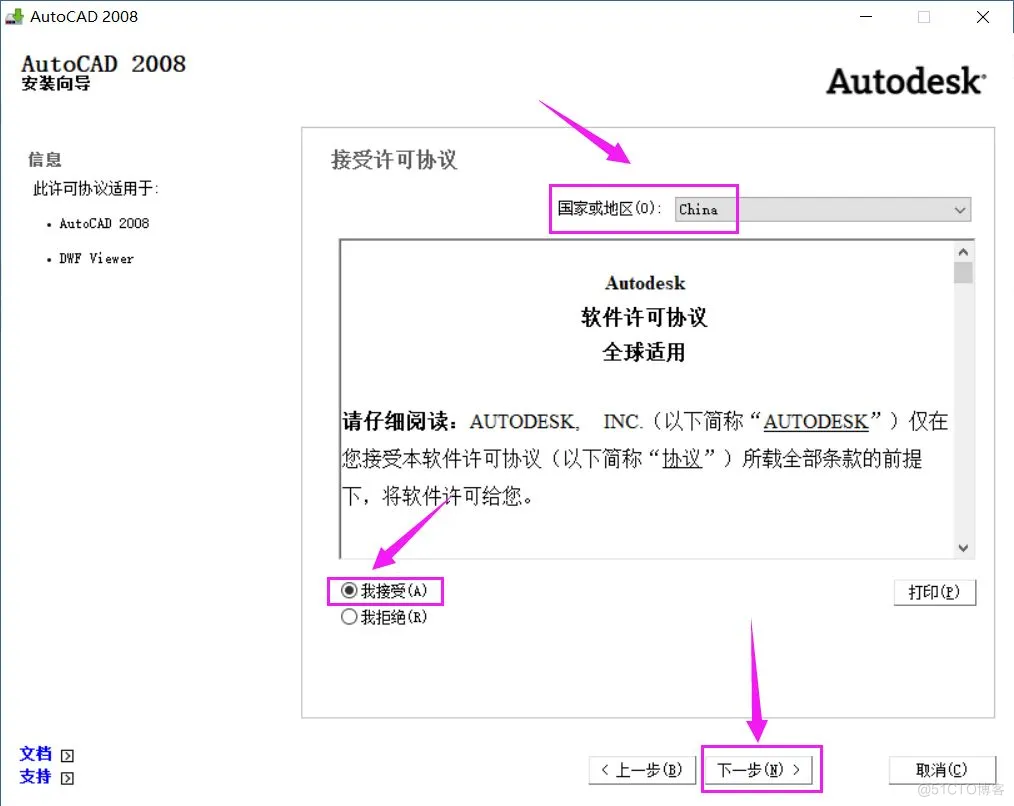This screenshot has height=806, width=1014.
Task: Click the license scrollbar up arrow
Action: pos(963,252)
